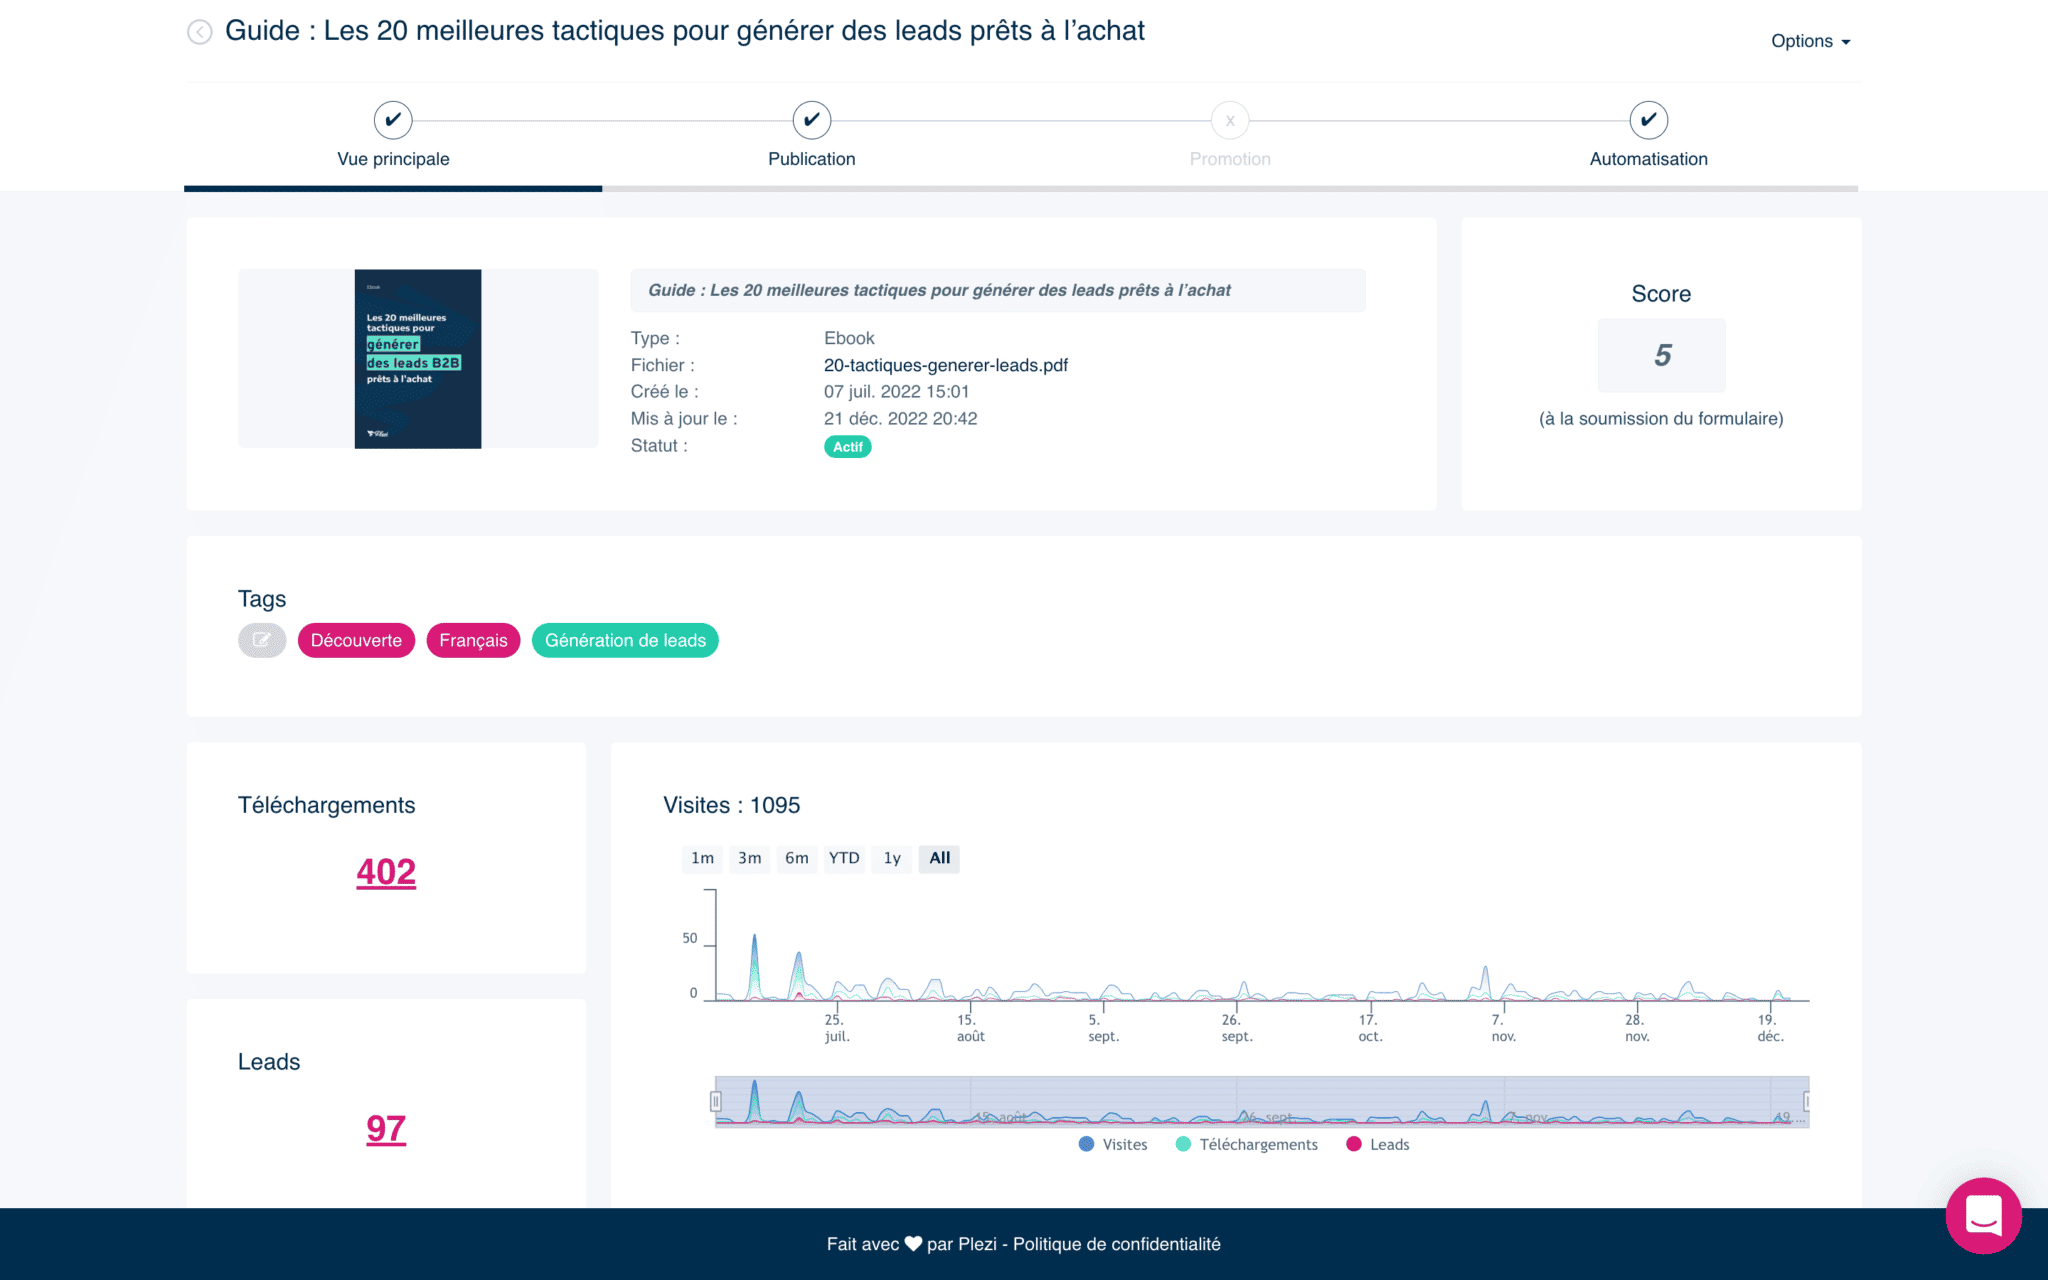Click the Génération de leads tag
Viewport: 2048px width, 1280px height.
tap(624, 639)
